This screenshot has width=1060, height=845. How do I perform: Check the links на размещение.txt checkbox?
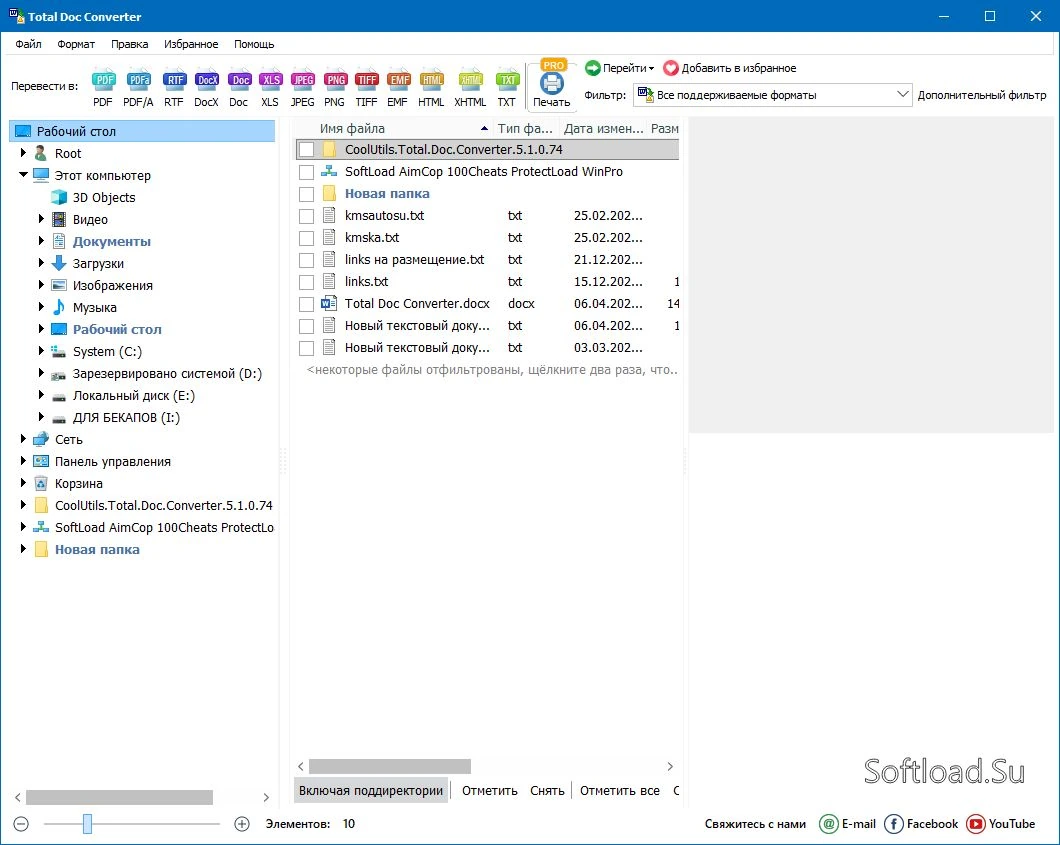(x=306, y=260)
